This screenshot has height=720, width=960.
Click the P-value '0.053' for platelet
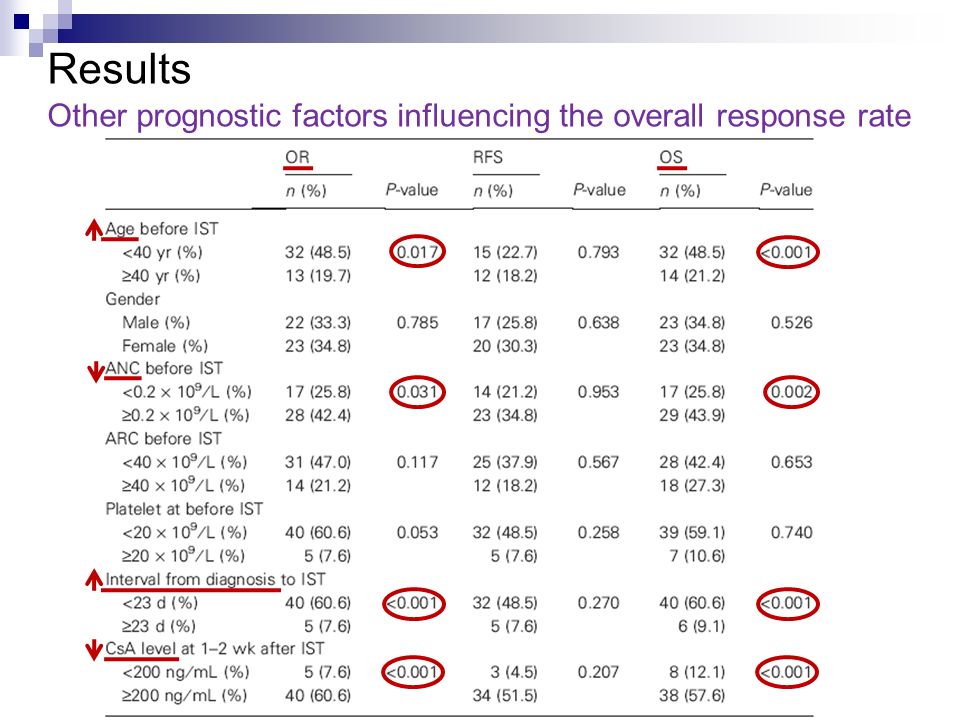click(x=417, y=532)
